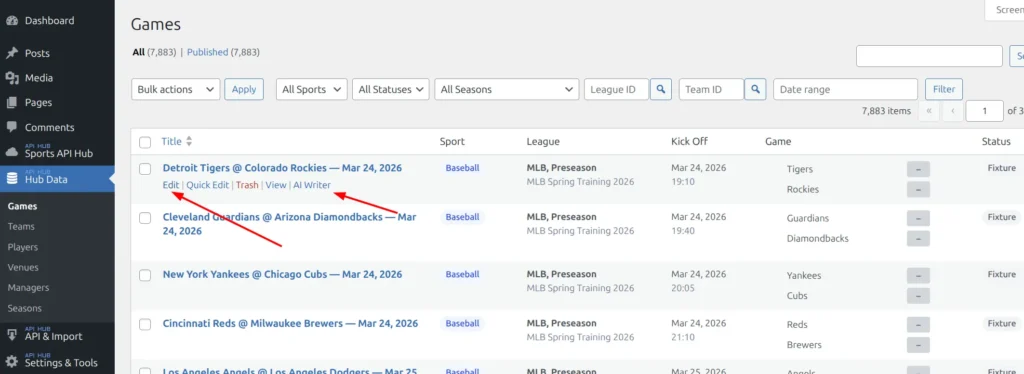Click the Pages icon in sidebar
The image size is (1024, 374).
(x=11, y=102)
